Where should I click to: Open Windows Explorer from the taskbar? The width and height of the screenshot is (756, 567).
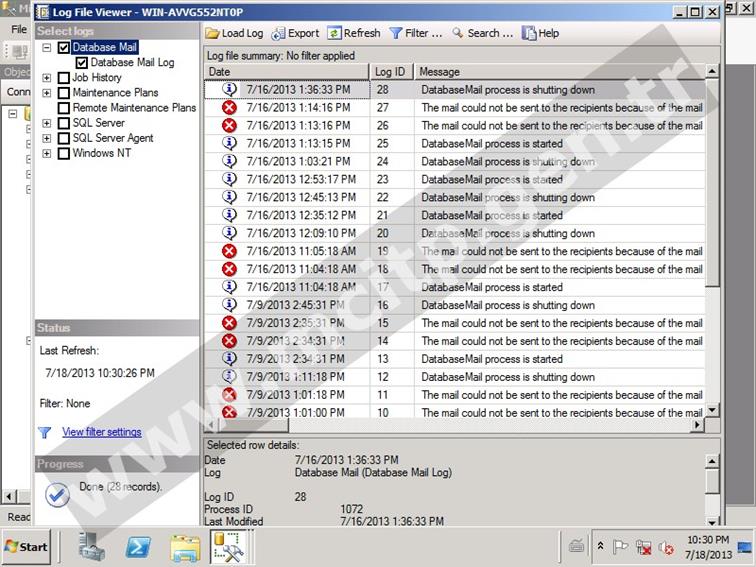[x=185, y=548]
